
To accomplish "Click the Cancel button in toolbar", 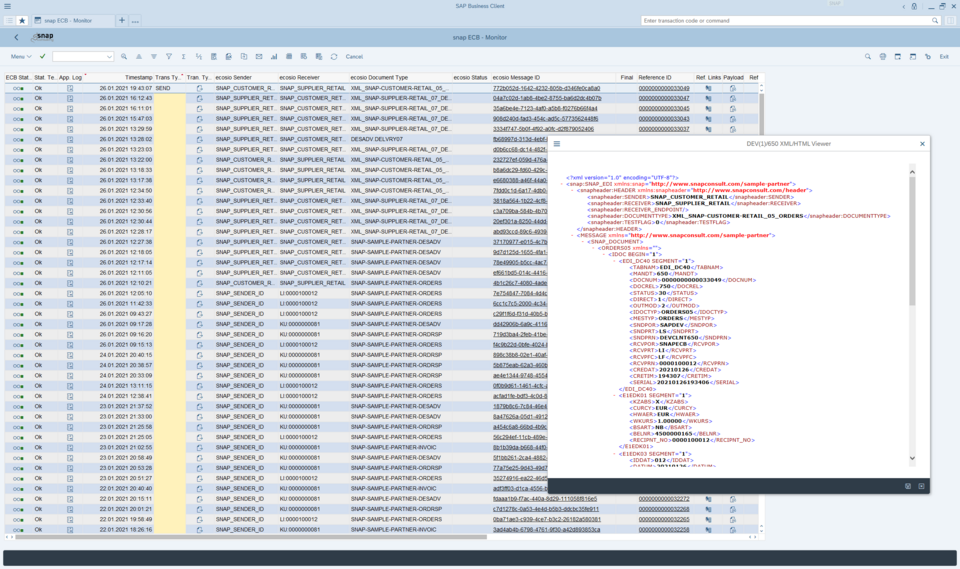I will pyautogui.click(x=354, y=56).
